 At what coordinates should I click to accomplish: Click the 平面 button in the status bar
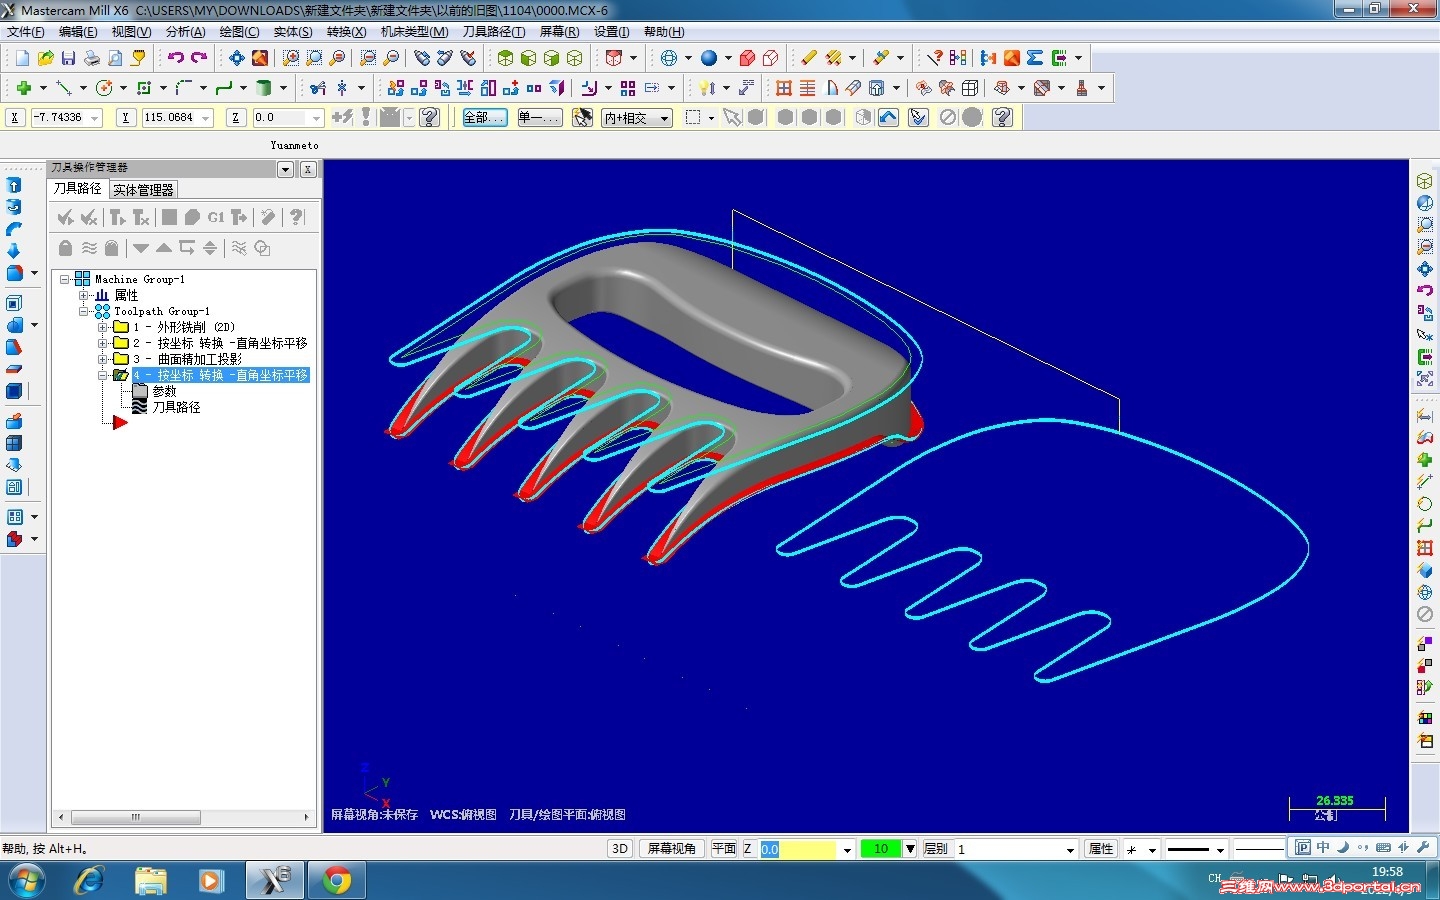click(724, 849)
